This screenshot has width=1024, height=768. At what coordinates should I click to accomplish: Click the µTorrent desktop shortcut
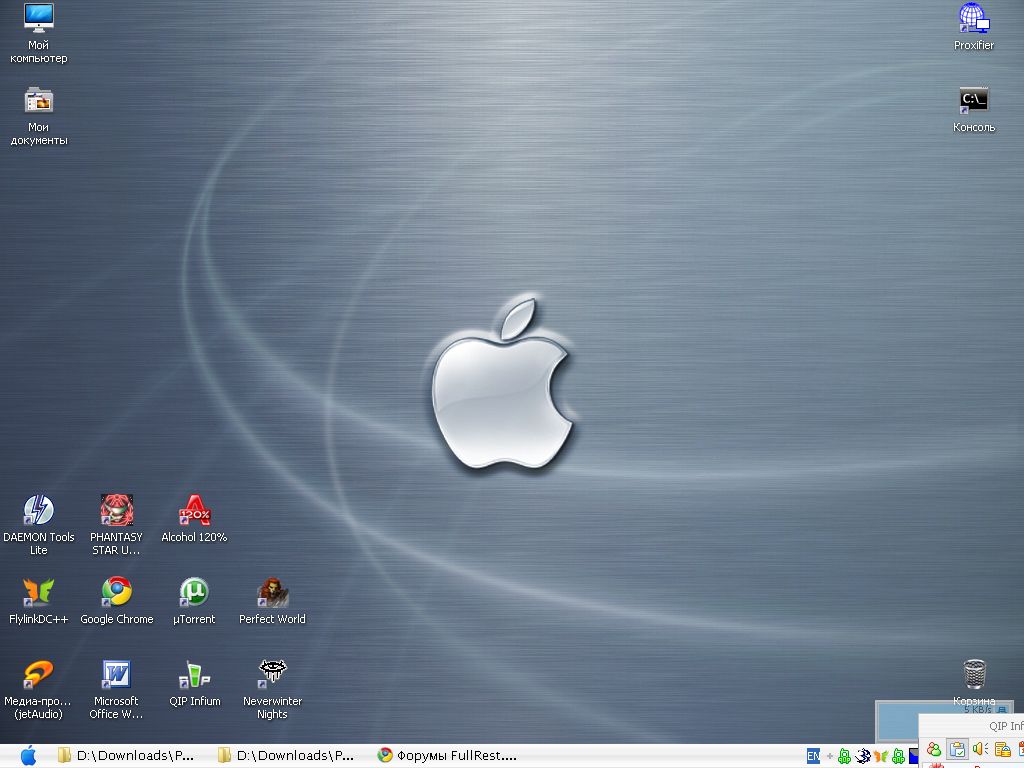(194, 601)
